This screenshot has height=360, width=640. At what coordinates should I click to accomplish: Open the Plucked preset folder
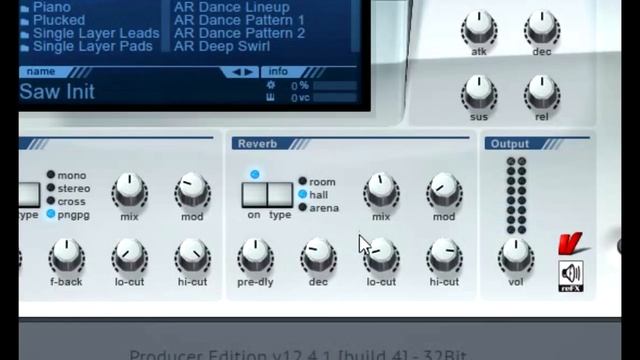point(53,20)
